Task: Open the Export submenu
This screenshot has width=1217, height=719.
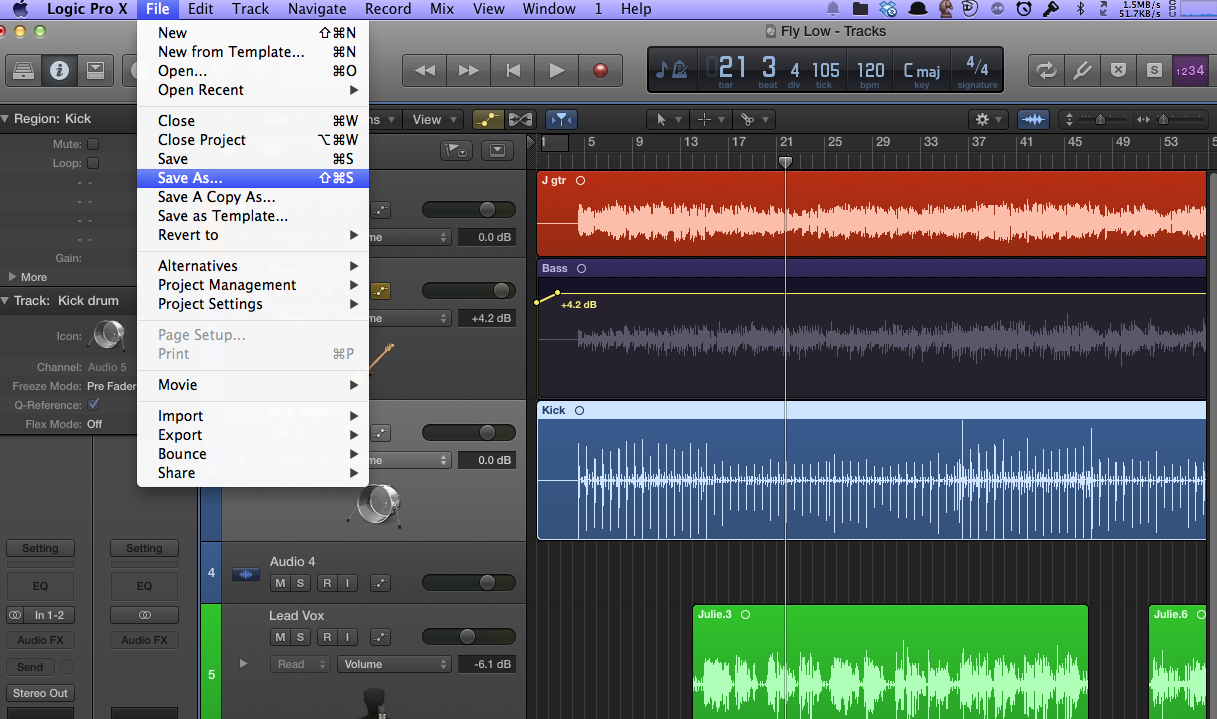Action: 180,435
